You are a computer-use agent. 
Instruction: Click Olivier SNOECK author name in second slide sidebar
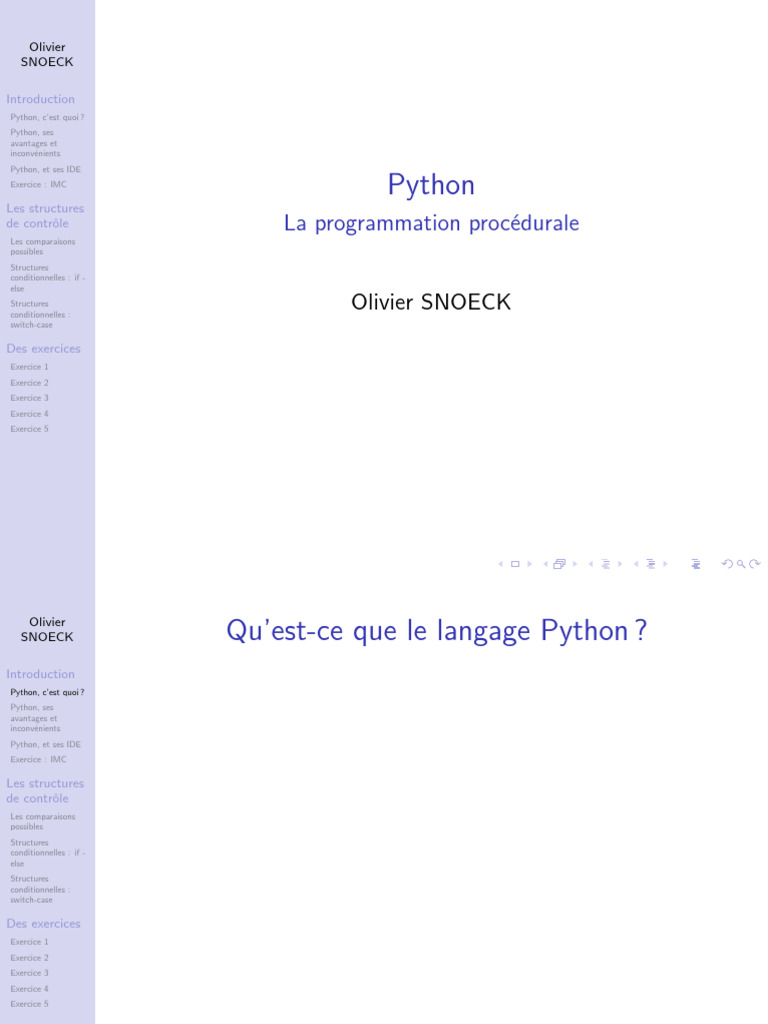click(x=47, y=630)
